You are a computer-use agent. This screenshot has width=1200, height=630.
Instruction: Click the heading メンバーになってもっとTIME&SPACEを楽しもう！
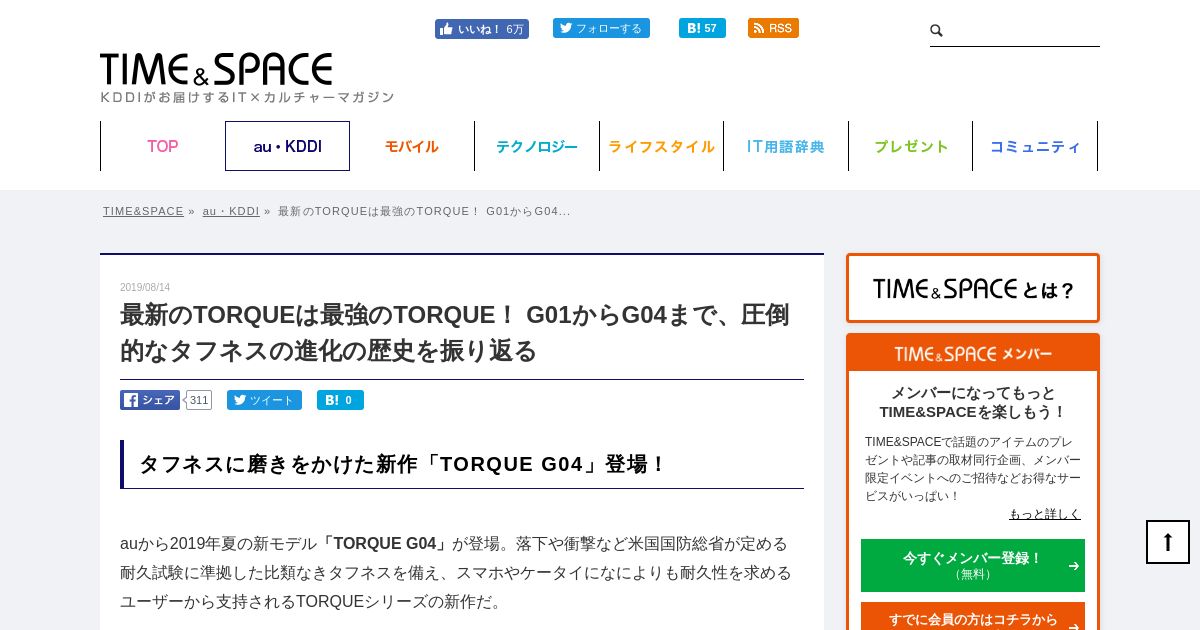[973, 402]
